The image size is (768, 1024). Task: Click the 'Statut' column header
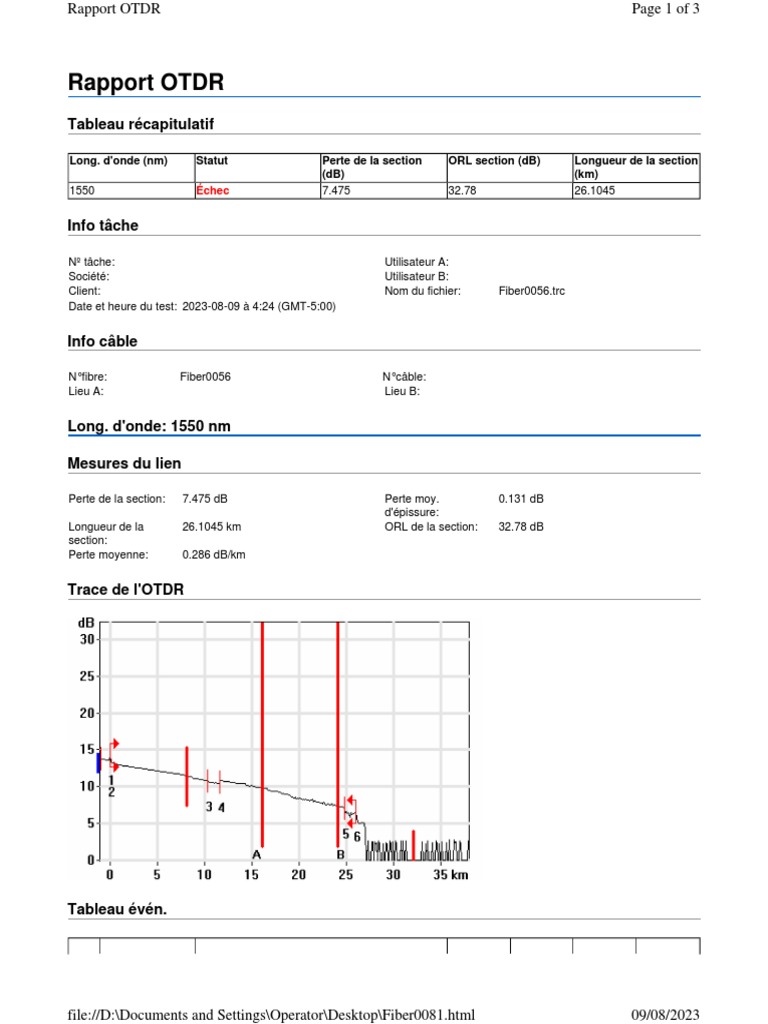pyautogui.click(x=257, y=168)
